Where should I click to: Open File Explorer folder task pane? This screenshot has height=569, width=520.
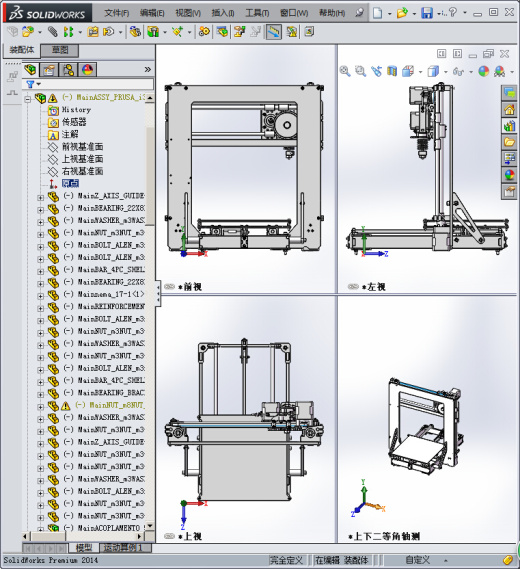click(509, 142)
